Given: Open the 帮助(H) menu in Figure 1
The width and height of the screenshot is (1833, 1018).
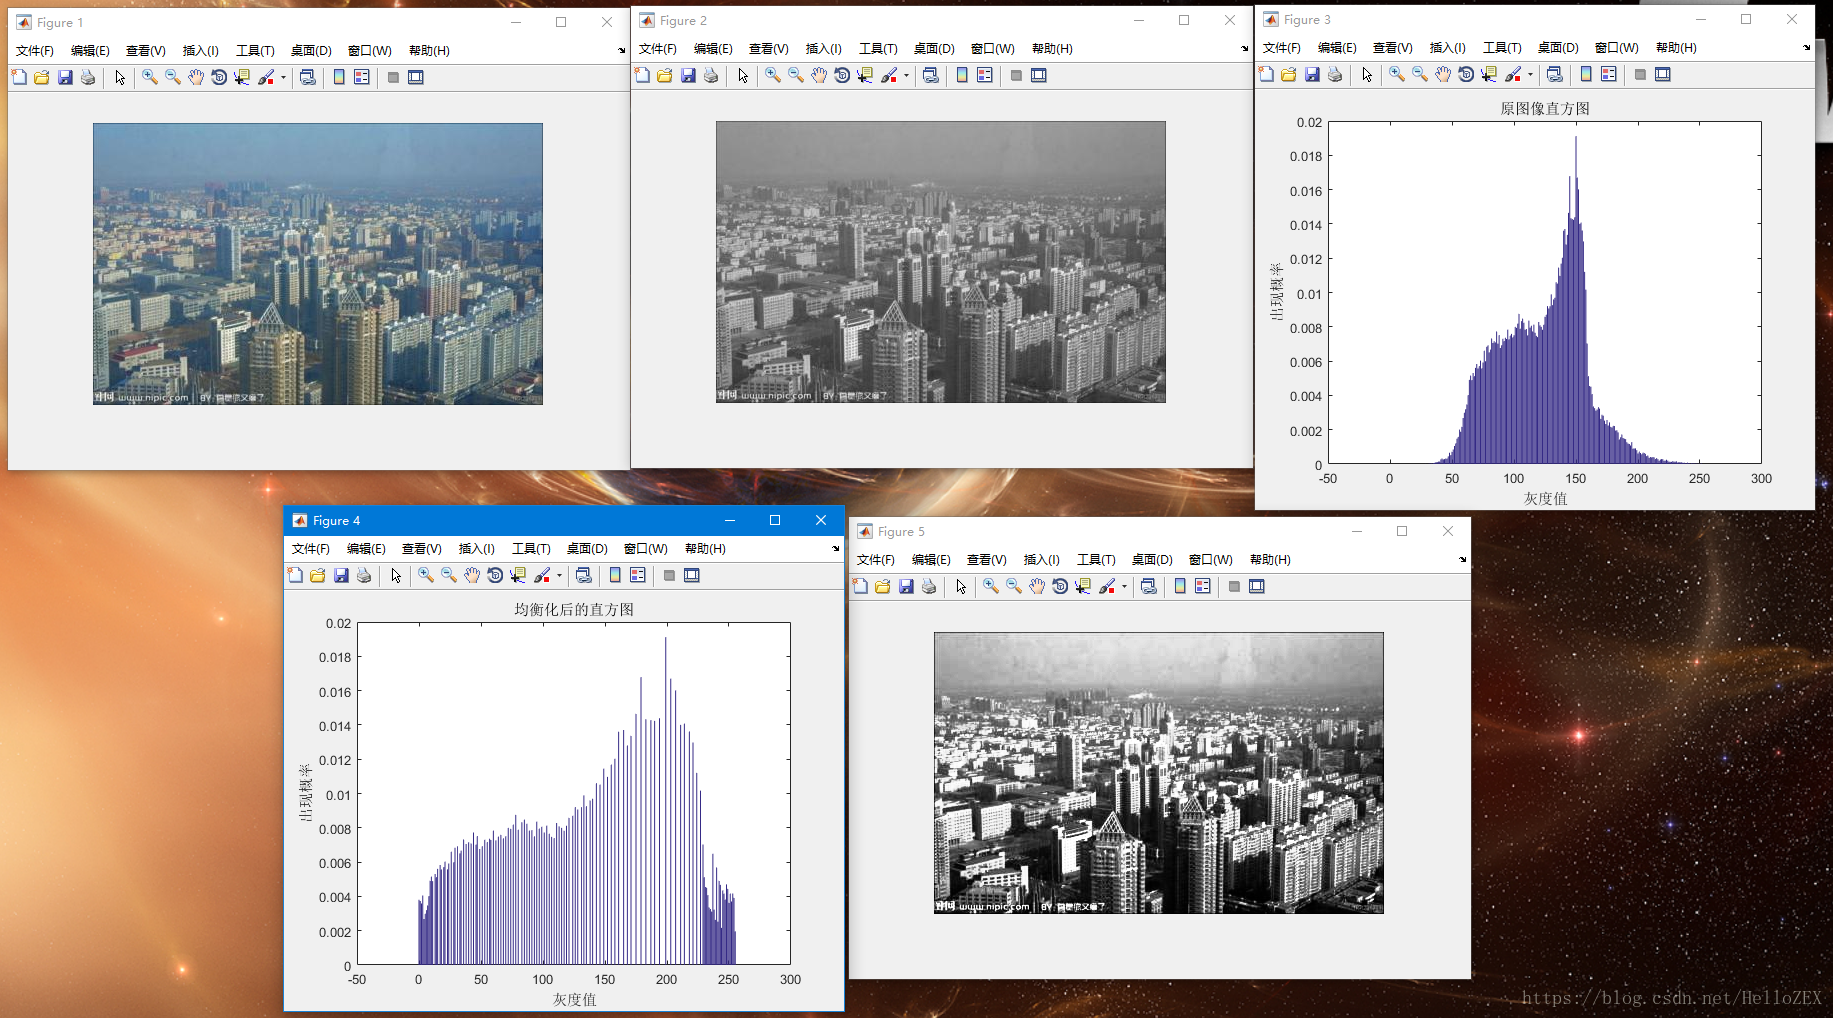Looking at the screenshot, I should pyautogui.click(x=429, y=51).
